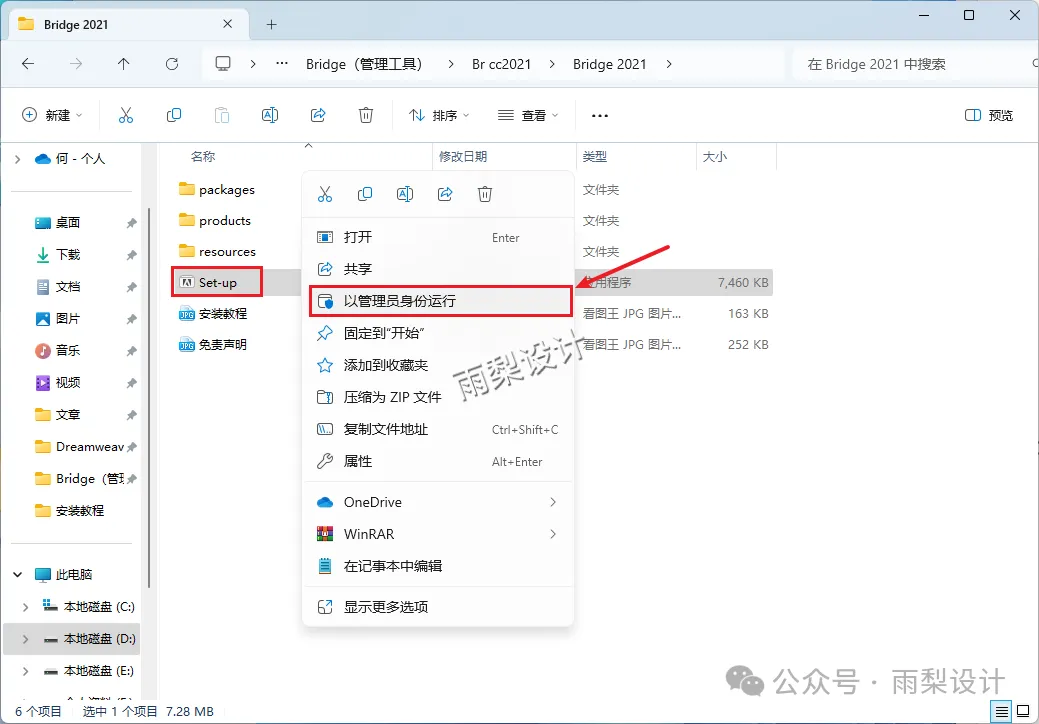Go back with the back arrow
Viewport: 1039px width, 724px height.
point(28,64)
